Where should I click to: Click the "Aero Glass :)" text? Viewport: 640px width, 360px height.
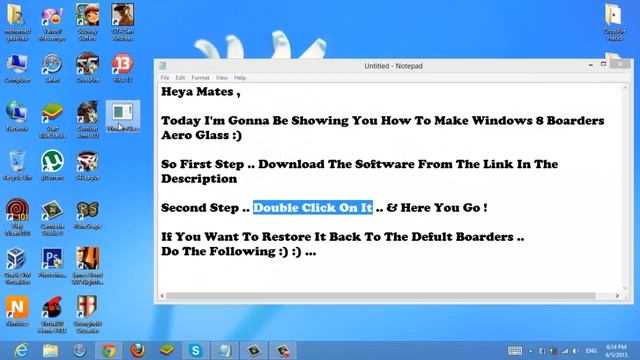tap(201, 135)
